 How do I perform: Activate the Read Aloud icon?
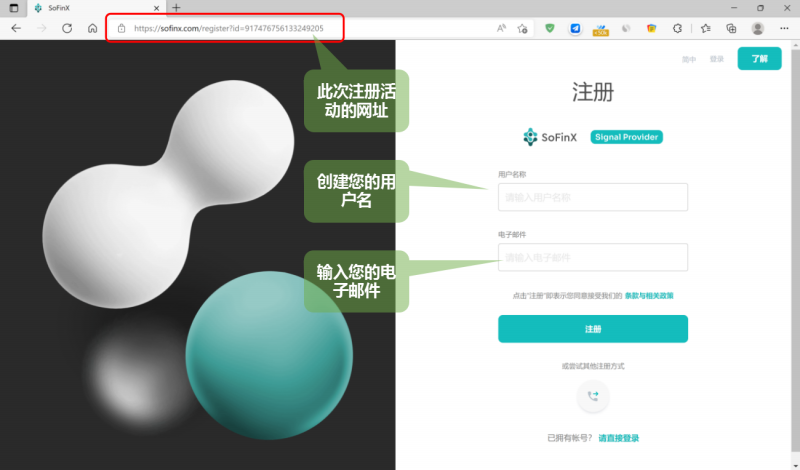[501, 29]
